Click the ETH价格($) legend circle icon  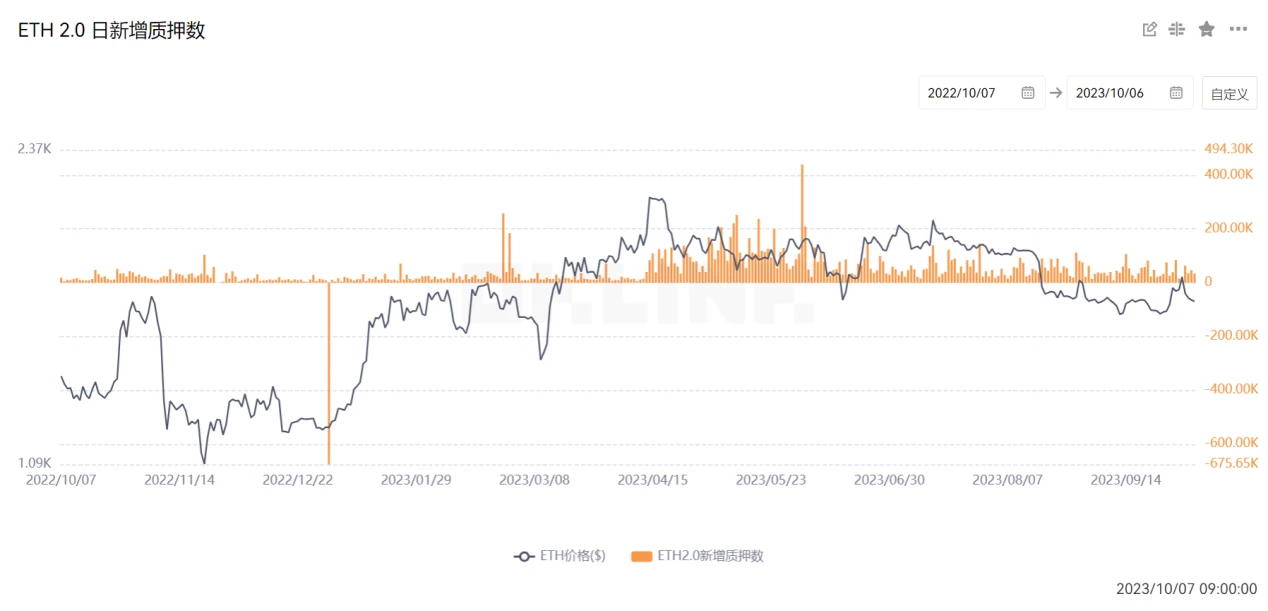525,556
